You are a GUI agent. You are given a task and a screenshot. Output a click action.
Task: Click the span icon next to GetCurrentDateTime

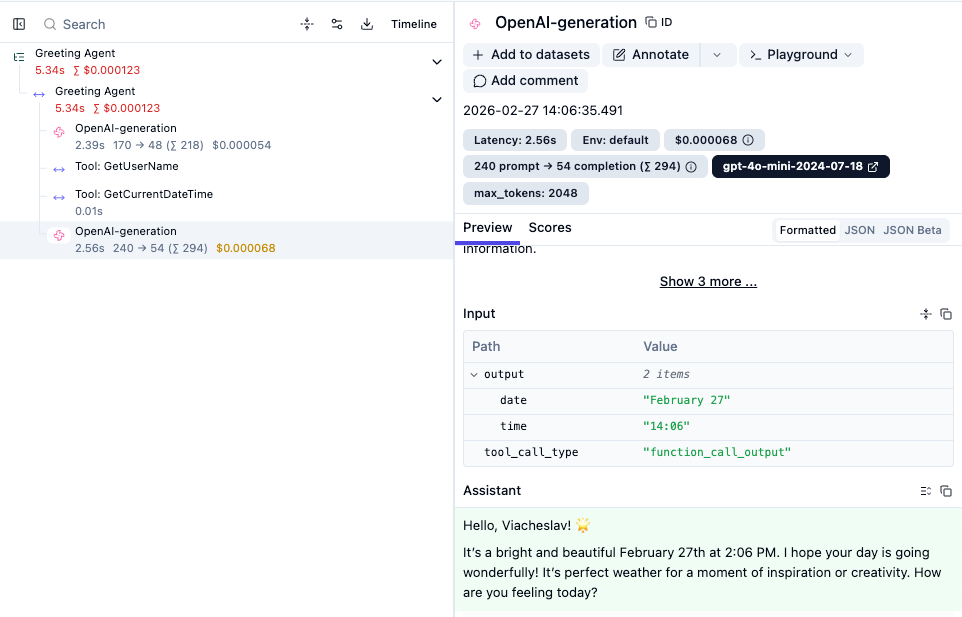[x=59, y=197]
